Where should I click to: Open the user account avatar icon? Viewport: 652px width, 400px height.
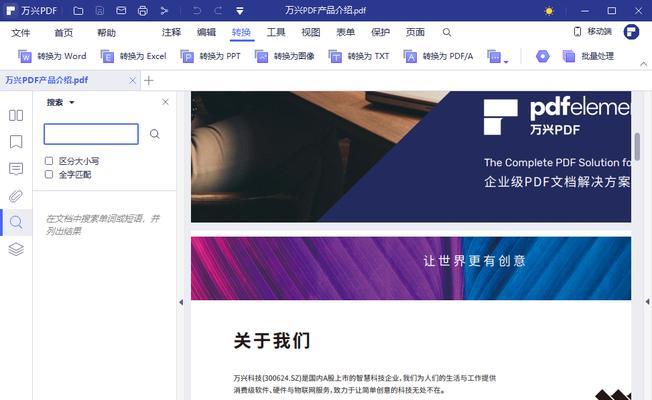pos(631,32)
